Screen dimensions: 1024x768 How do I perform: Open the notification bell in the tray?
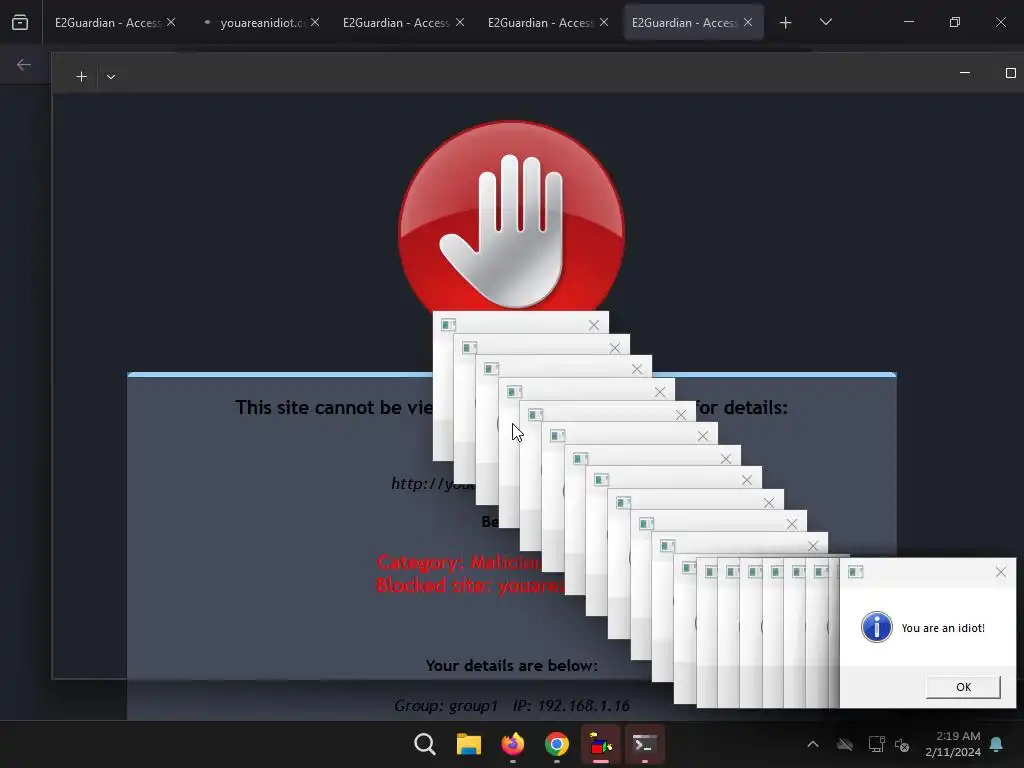[997, 744]
